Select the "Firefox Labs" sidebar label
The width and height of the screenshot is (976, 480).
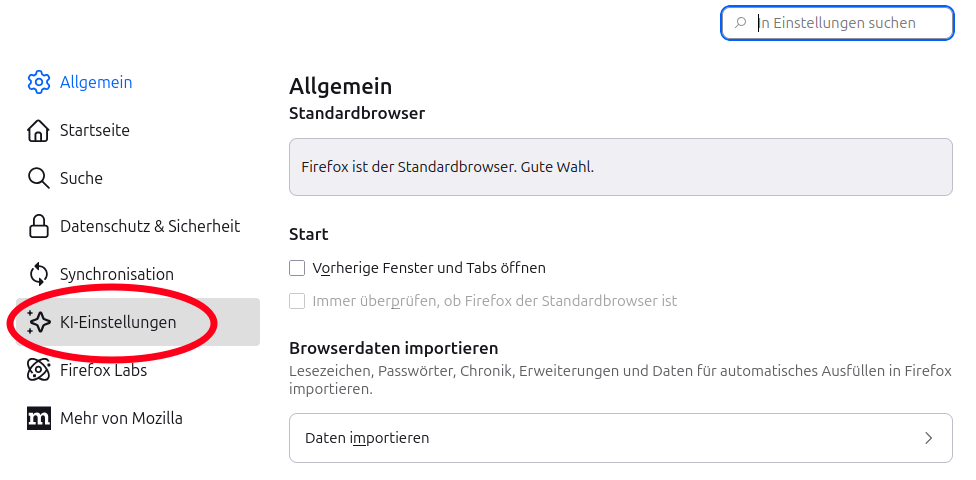[103, 370]
